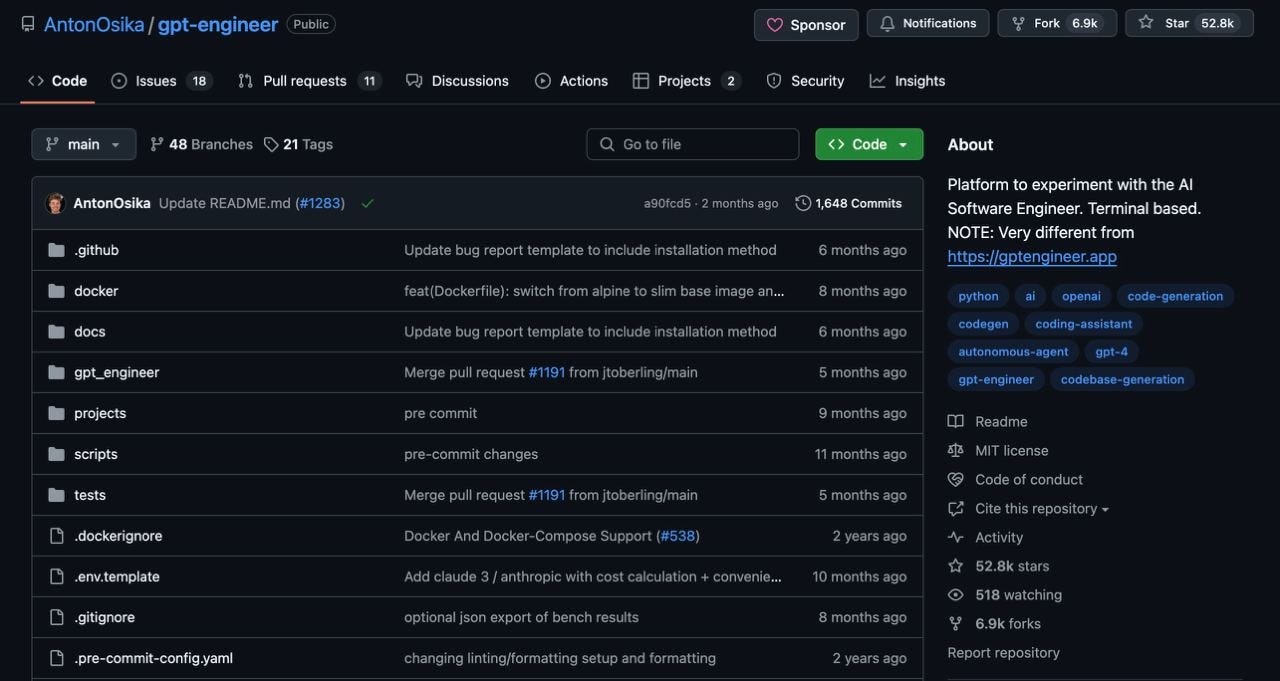
Task: Click the codebase-generation topic tag
Action: (1122, 380)
